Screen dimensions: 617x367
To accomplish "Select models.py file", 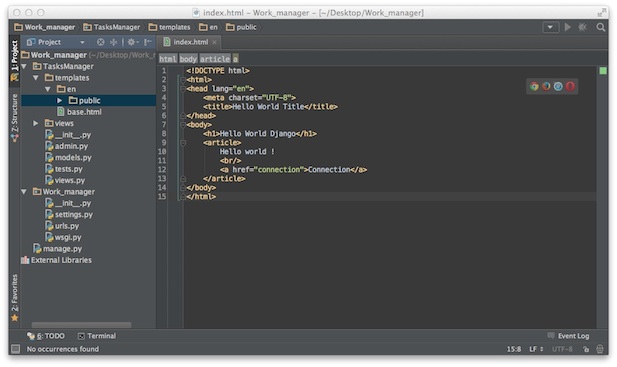I will click(x=68, y=158).
